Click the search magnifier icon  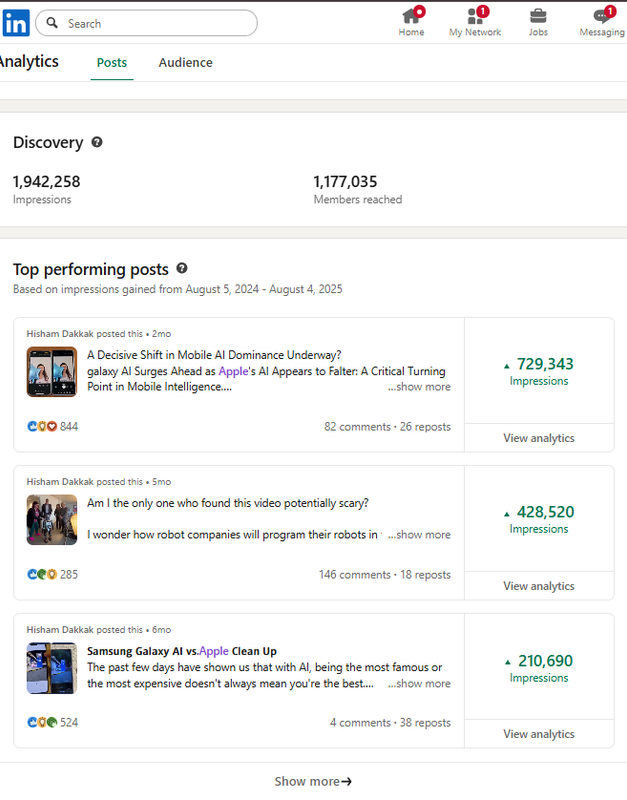[x=52, y=23]
